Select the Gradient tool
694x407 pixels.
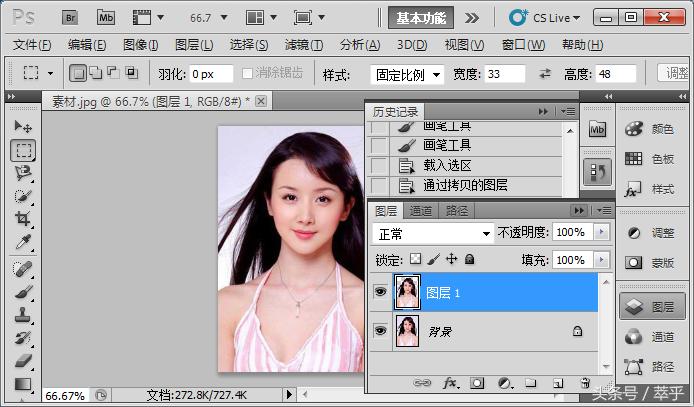(23, 384)
